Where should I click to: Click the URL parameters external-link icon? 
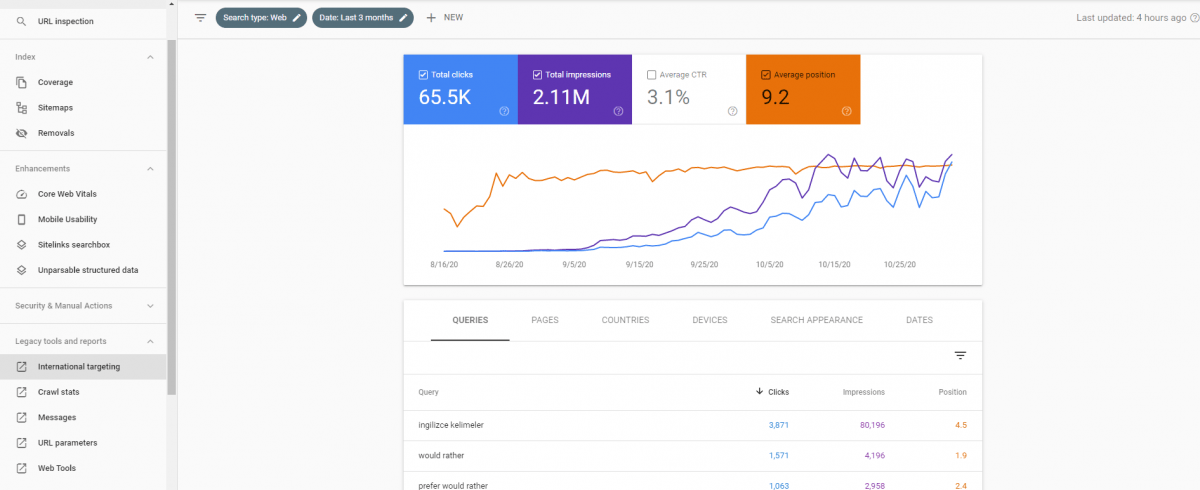click(x=21, y=442)
